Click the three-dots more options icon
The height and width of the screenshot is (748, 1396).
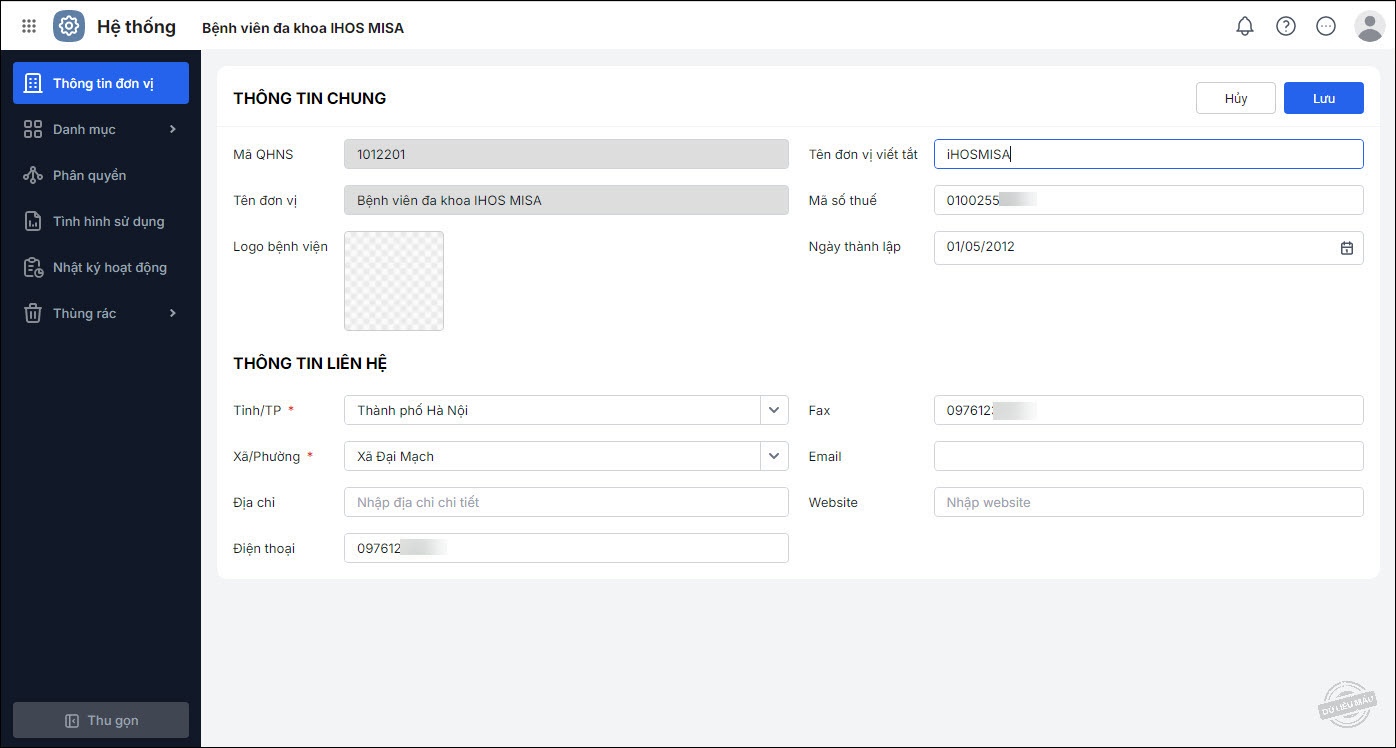(x=1326, y=27)
